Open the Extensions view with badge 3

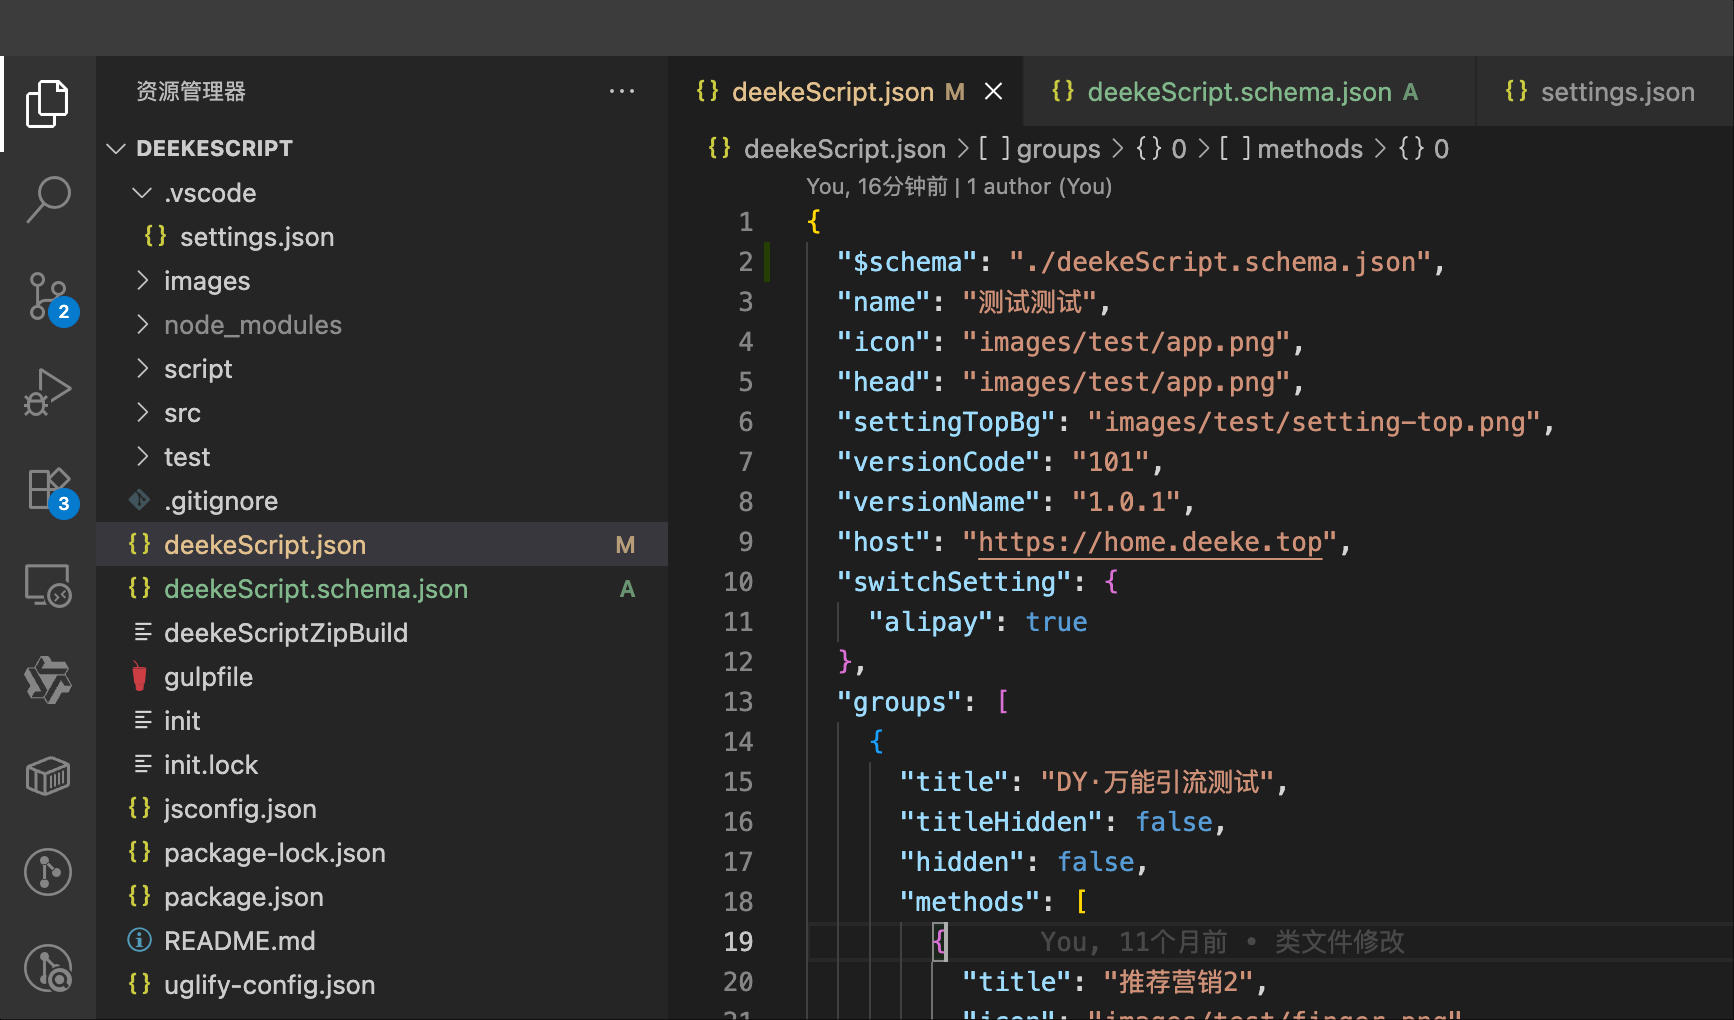[47, 489]
